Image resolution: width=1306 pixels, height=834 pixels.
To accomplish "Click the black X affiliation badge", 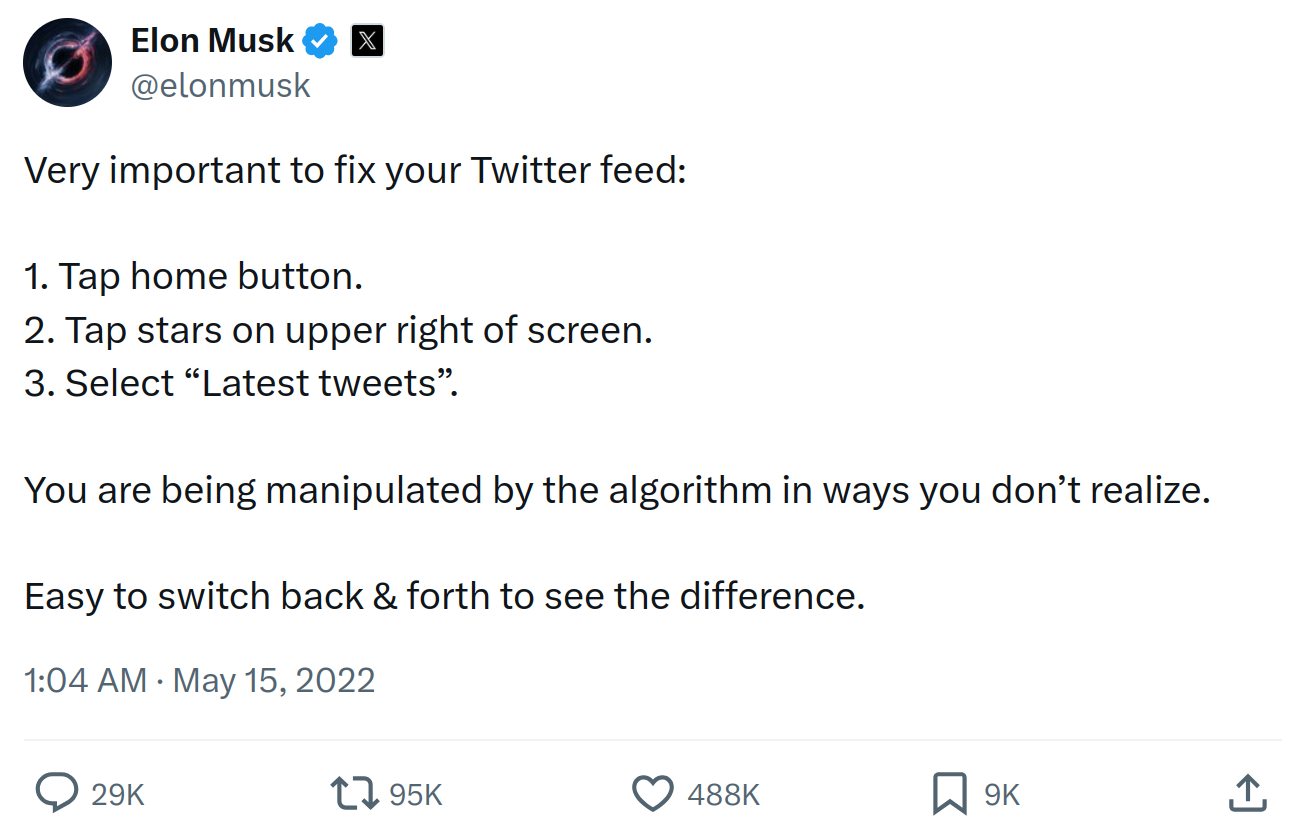I will click(x=368, y=41).
